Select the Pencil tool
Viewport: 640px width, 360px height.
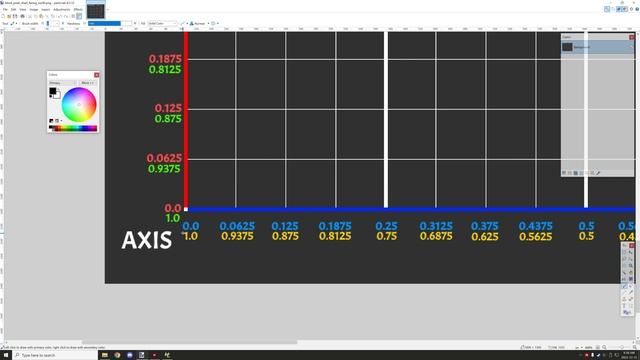(x=624, y=292)
